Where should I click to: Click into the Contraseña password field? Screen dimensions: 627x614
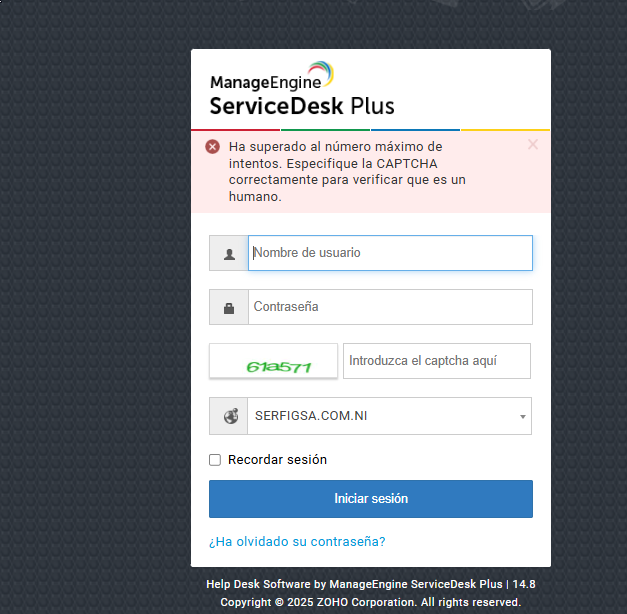[390, 307]
